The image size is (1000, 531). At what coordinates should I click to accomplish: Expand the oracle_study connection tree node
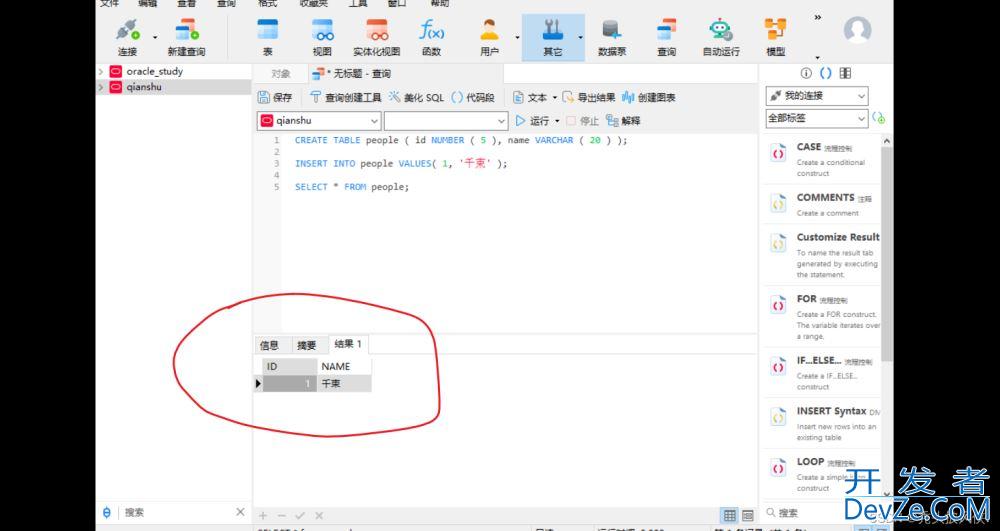click(x=101, y=71)
